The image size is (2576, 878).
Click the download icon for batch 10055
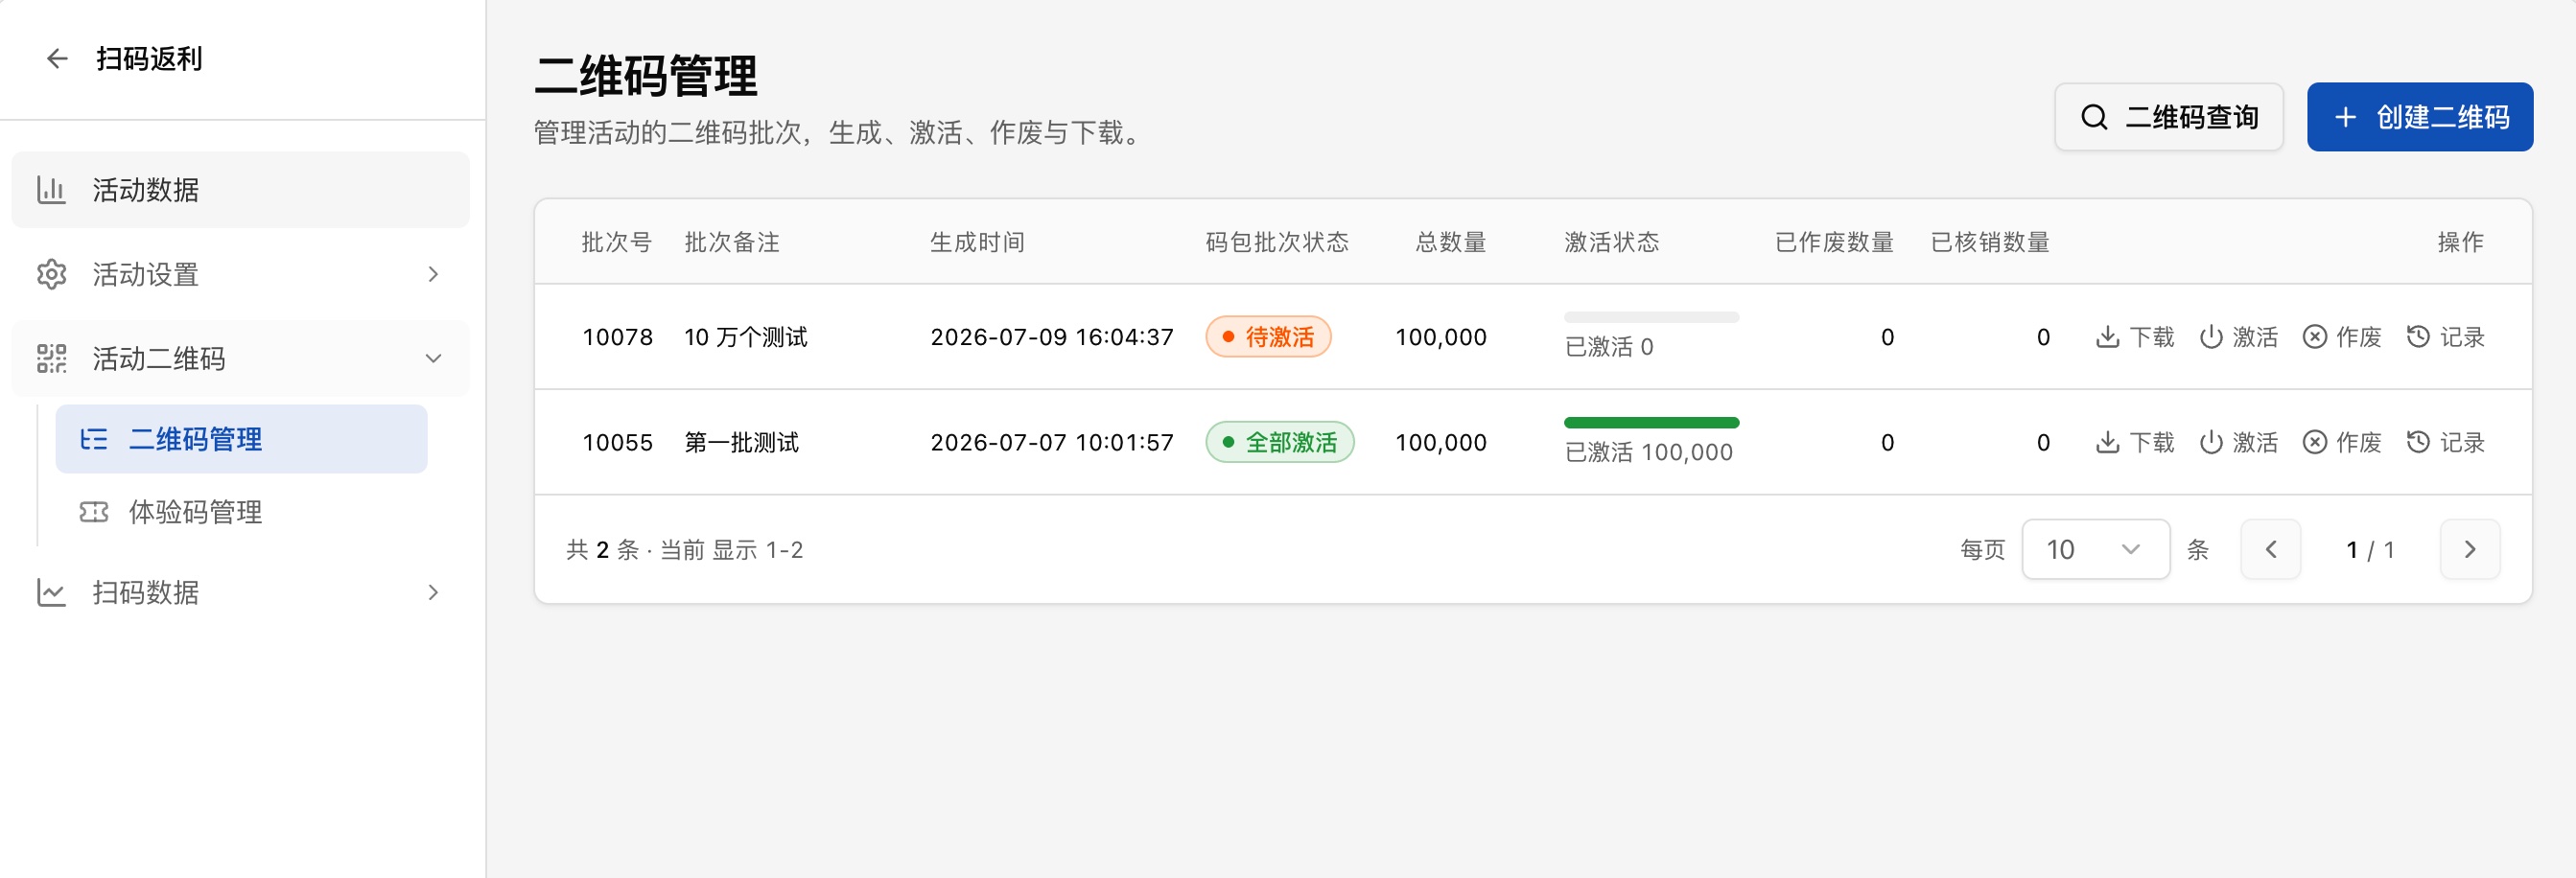point(2107,442)
